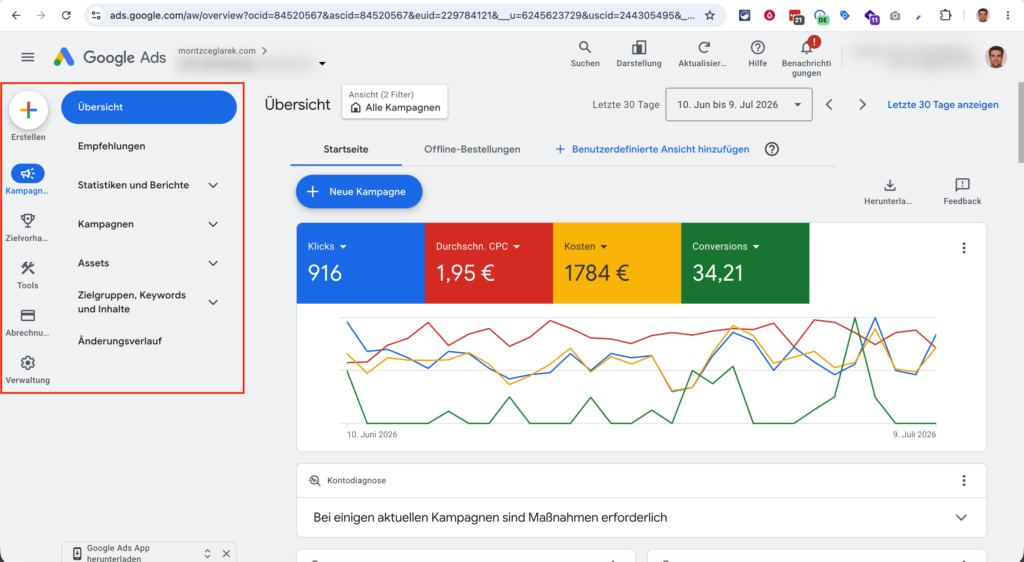
Task: Click the browser reload button
Action: 66,16
